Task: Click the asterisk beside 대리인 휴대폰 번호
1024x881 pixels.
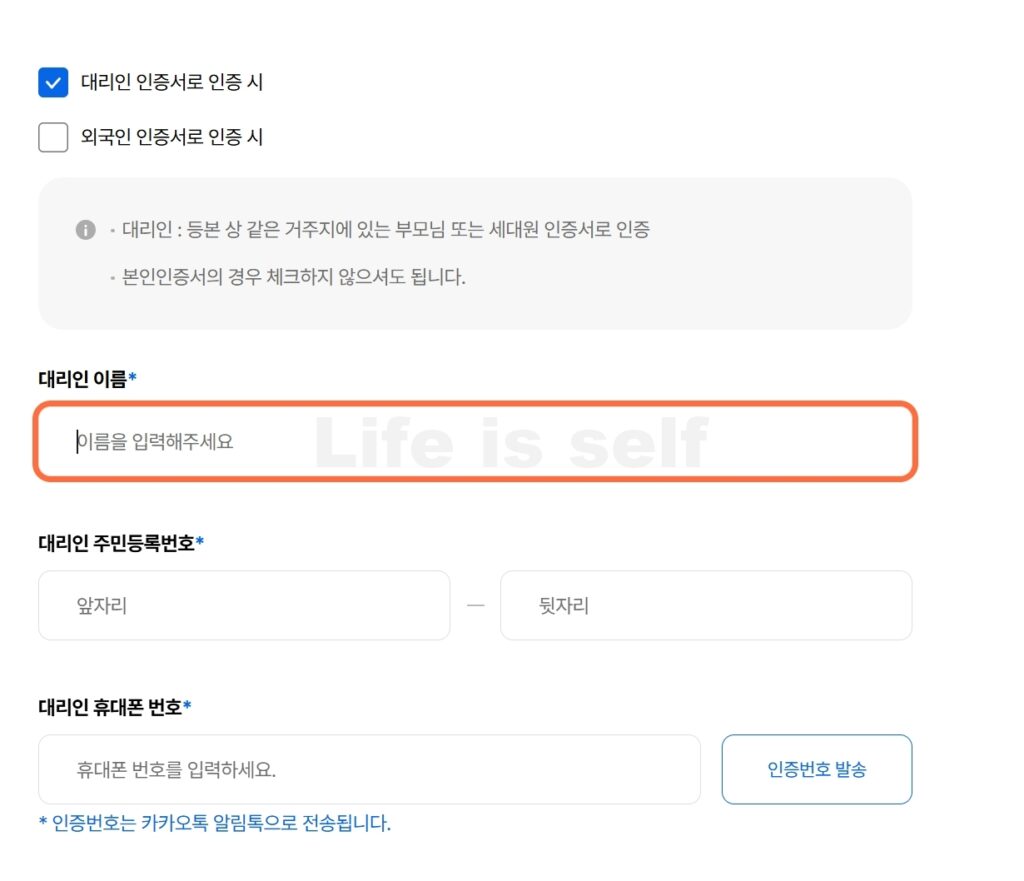Action: pos(187,707)
